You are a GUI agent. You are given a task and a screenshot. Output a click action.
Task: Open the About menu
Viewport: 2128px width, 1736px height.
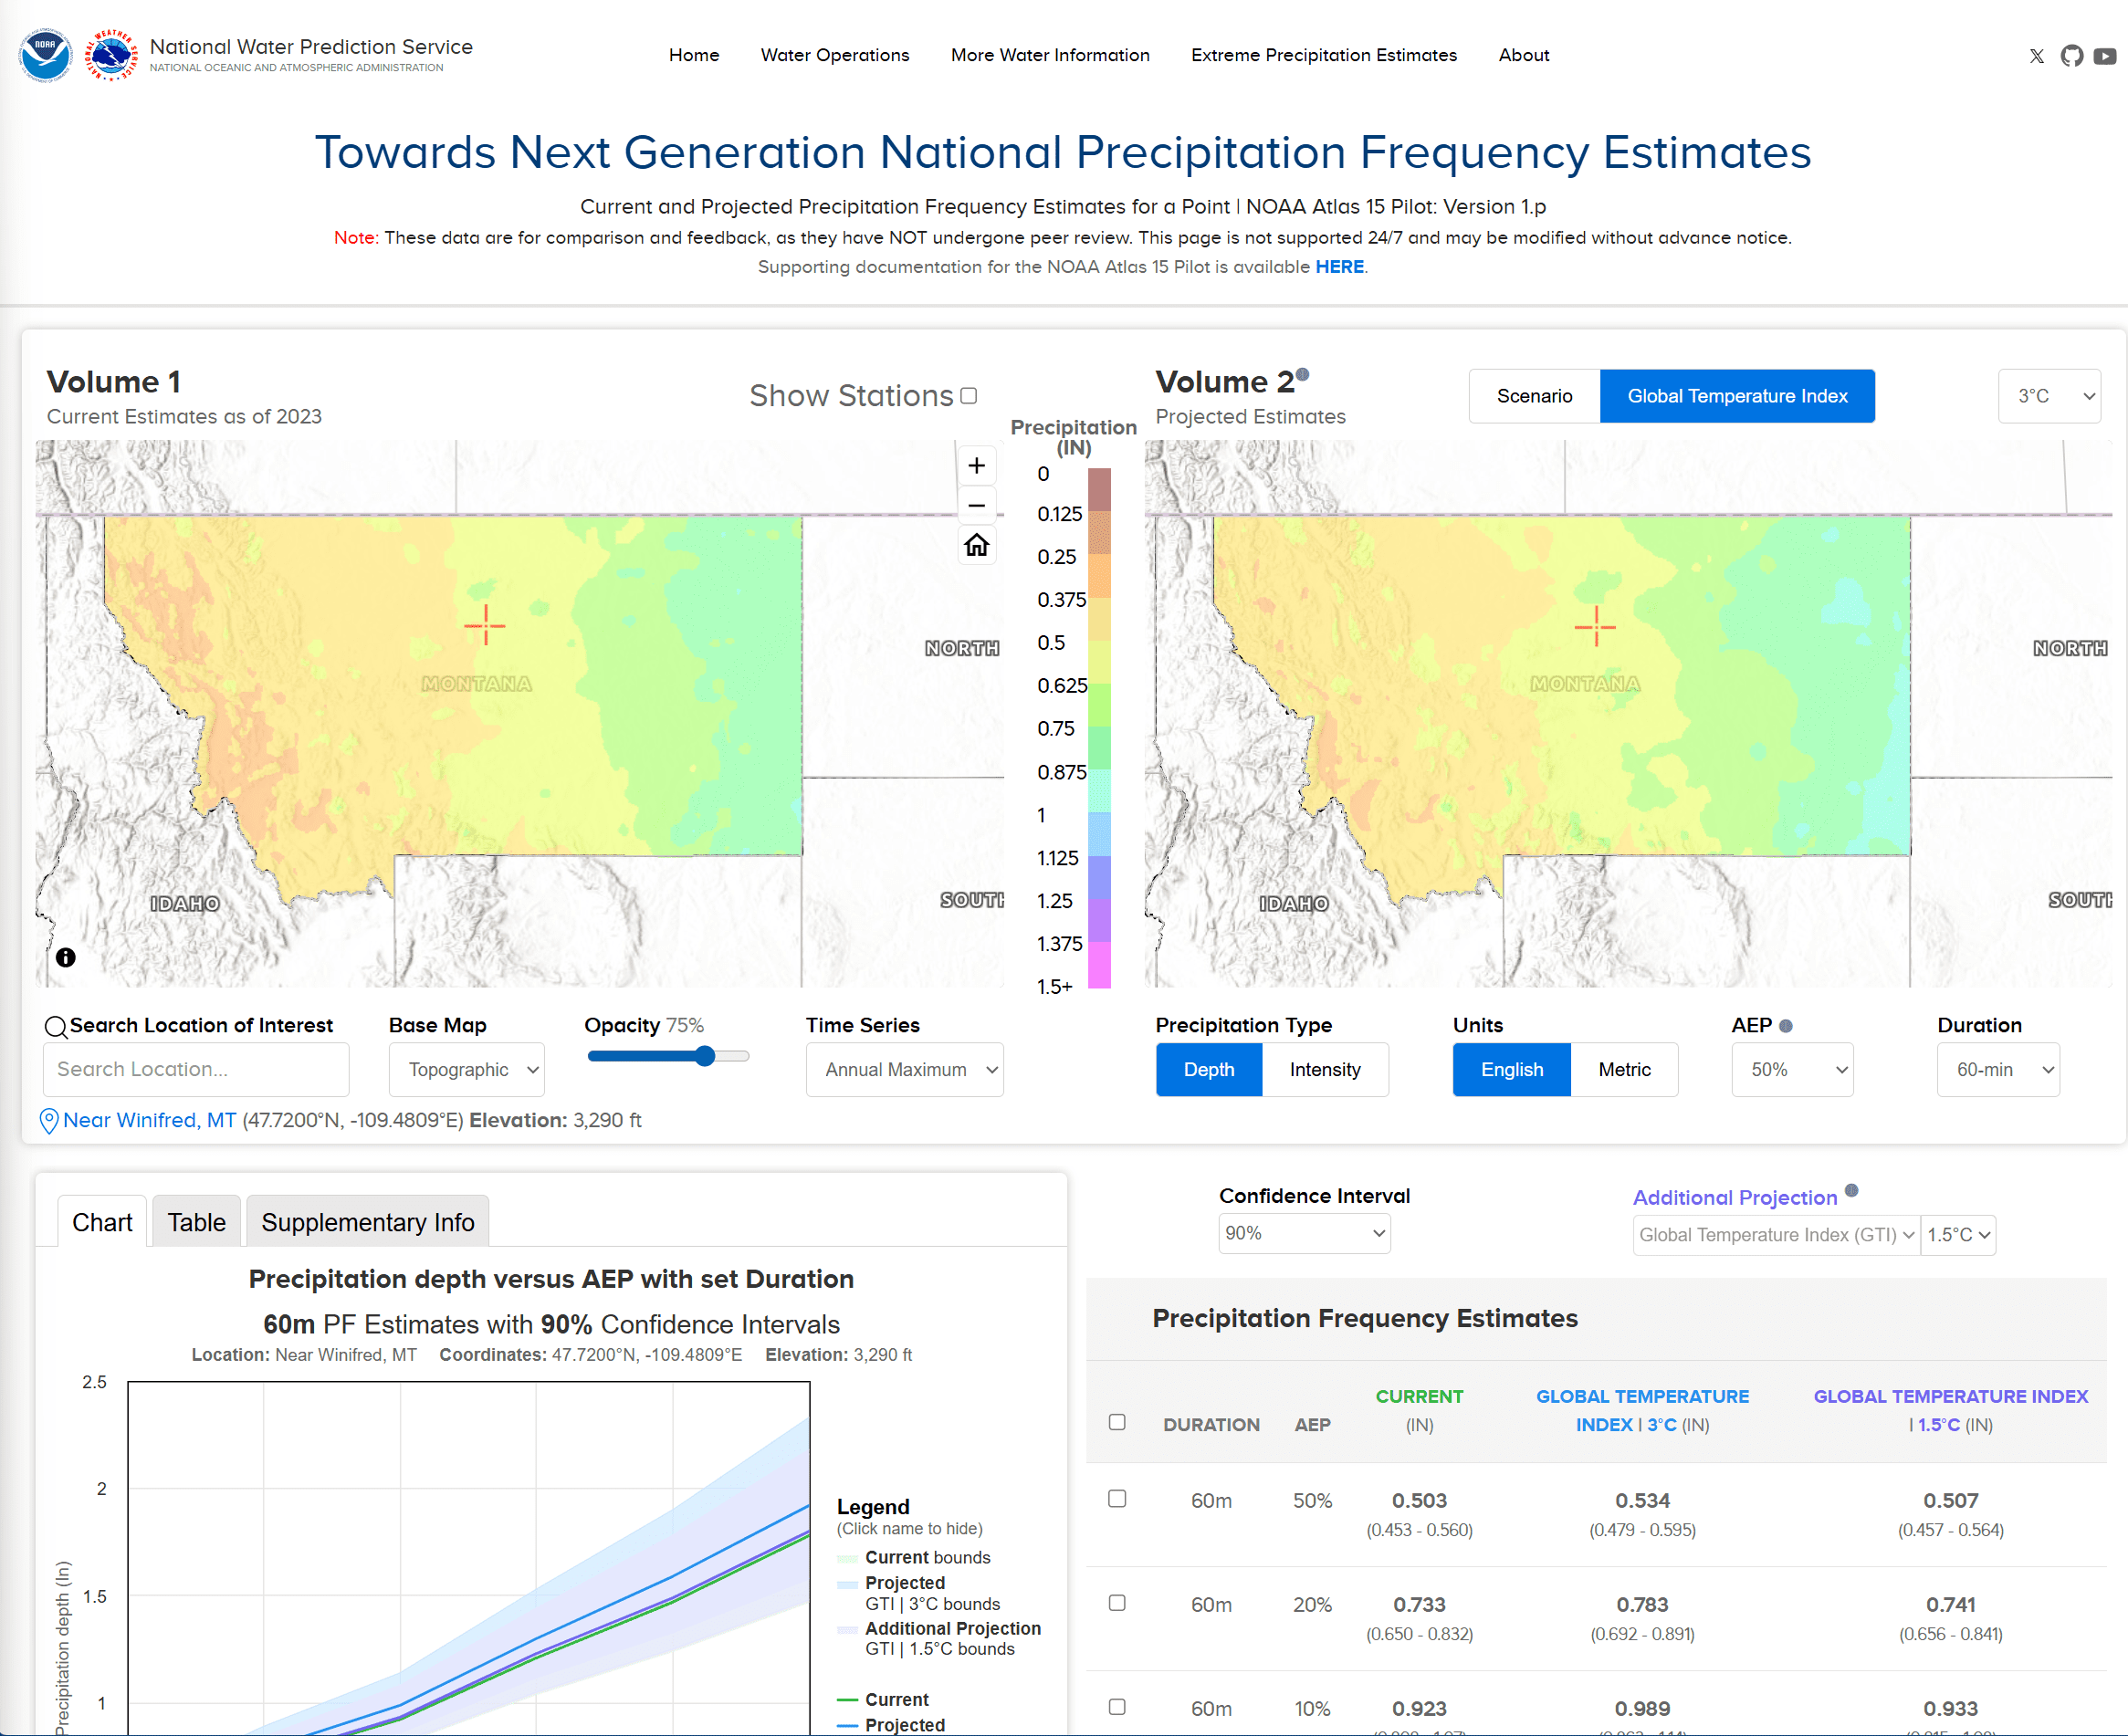click(1524, 55)
